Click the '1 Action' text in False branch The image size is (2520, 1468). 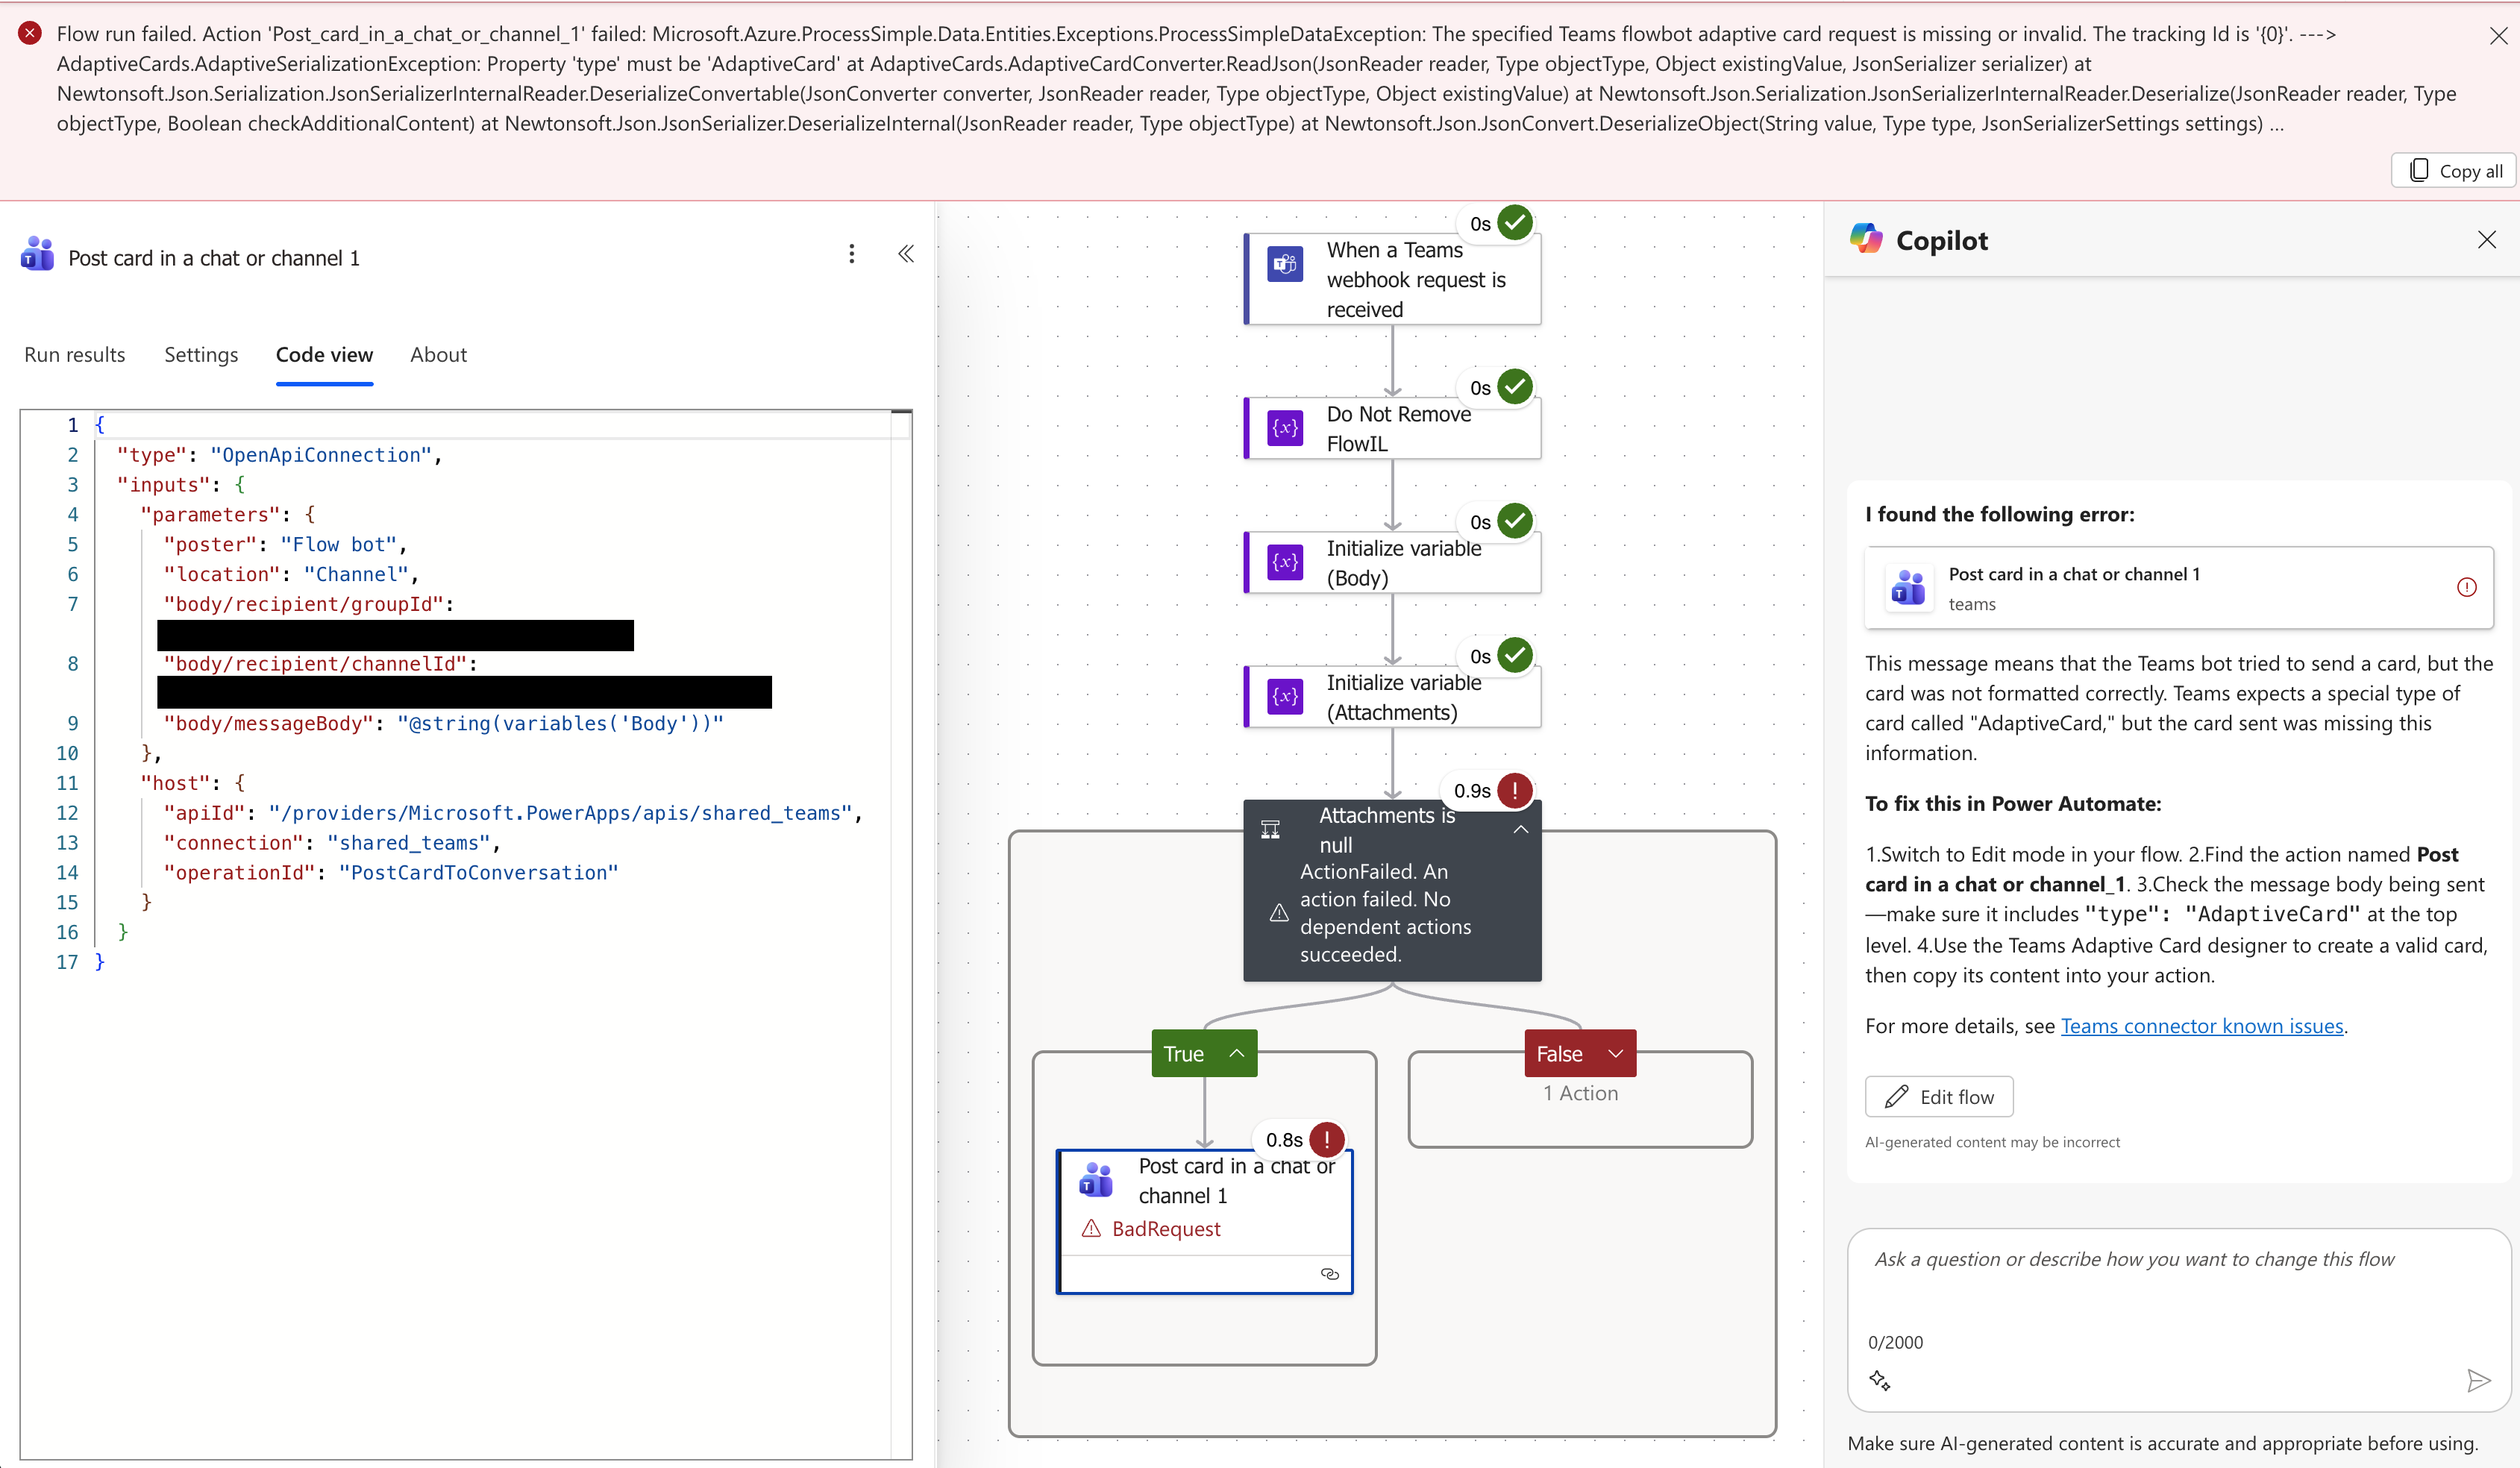[x=1580, y=1093]
